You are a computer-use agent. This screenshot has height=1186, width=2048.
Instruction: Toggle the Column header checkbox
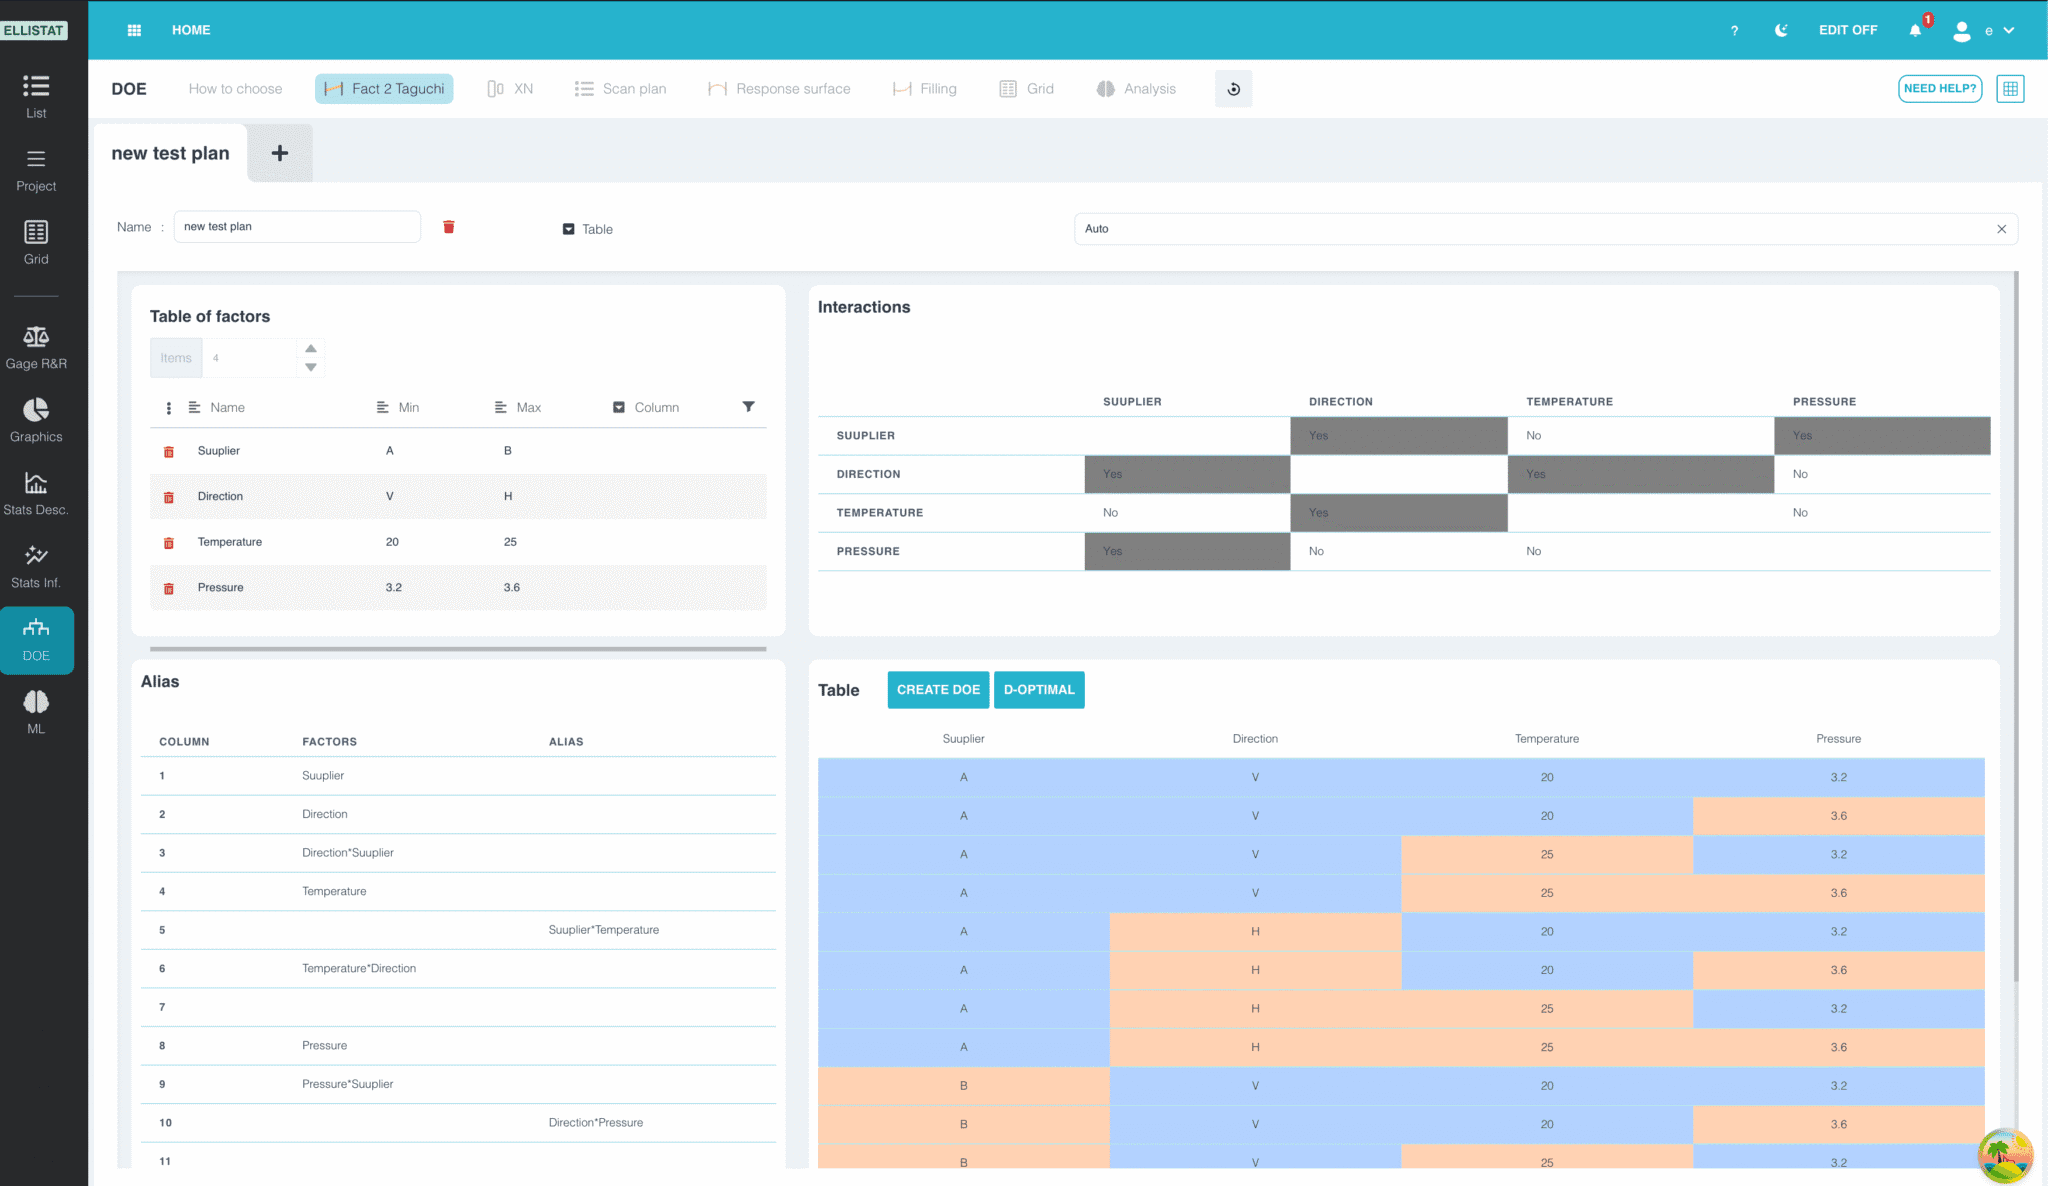coord(619,407)
